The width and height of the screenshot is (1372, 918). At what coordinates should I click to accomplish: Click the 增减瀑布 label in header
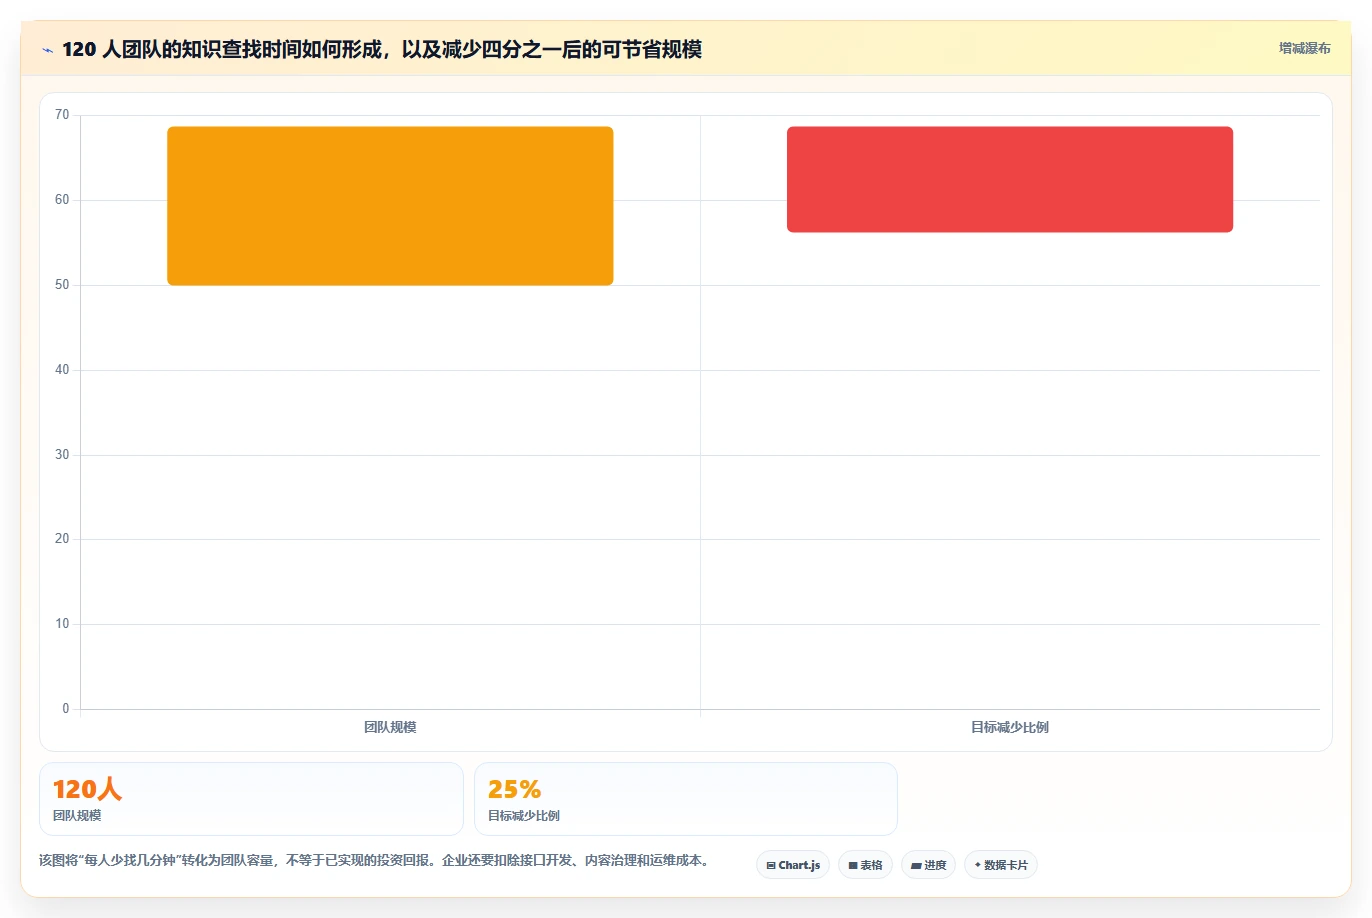(x=1305, y=48)
